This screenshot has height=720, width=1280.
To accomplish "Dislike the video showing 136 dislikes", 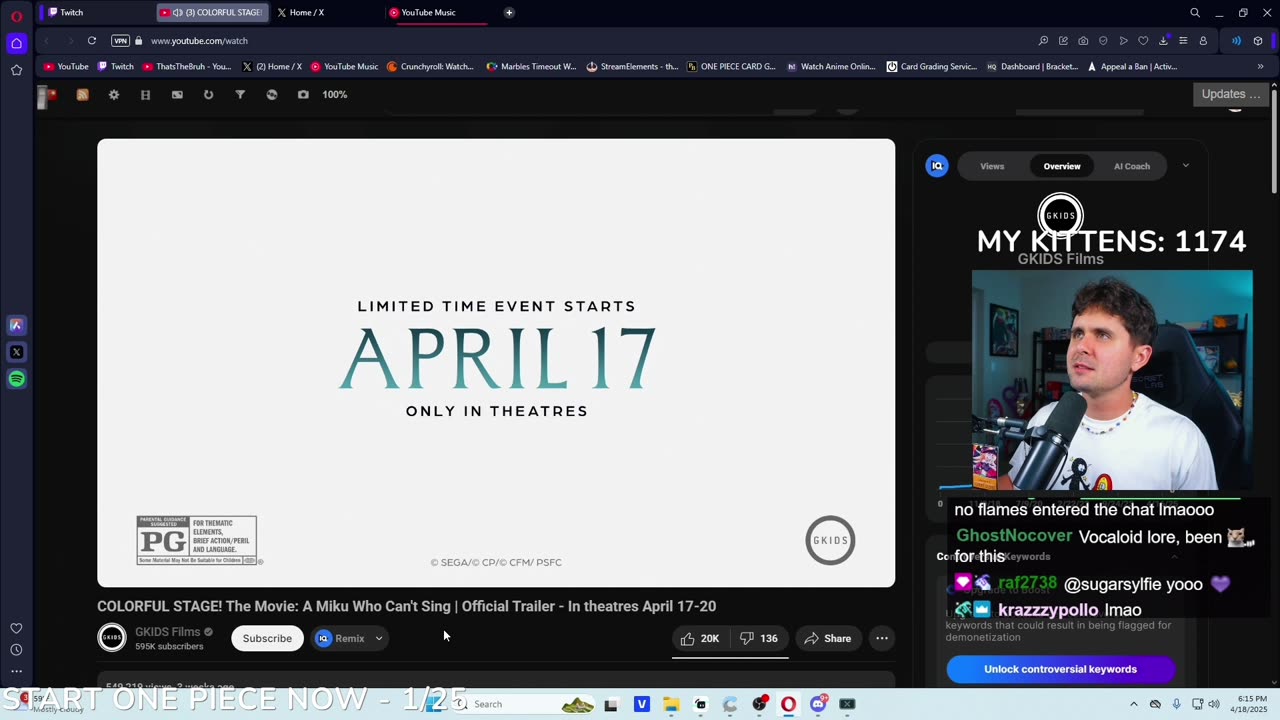I will (758, 638).
